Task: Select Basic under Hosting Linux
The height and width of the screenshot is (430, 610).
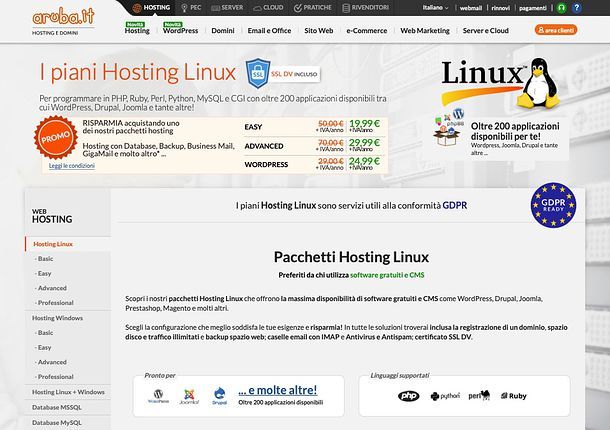Action: click(x=46, y=259)
